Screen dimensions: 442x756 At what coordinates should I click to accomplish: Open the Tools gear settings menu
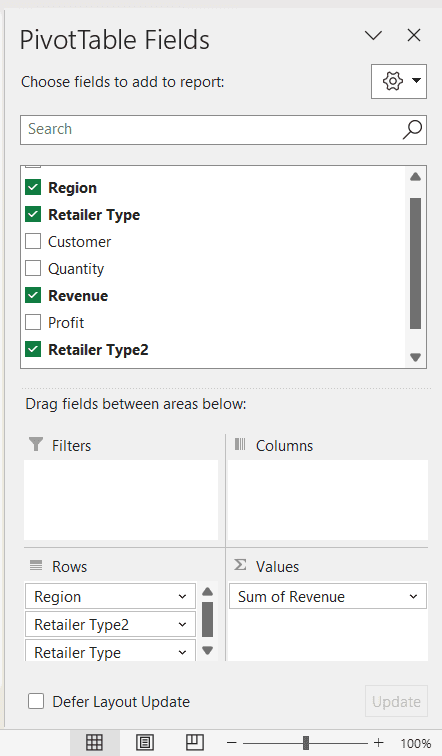399,81
